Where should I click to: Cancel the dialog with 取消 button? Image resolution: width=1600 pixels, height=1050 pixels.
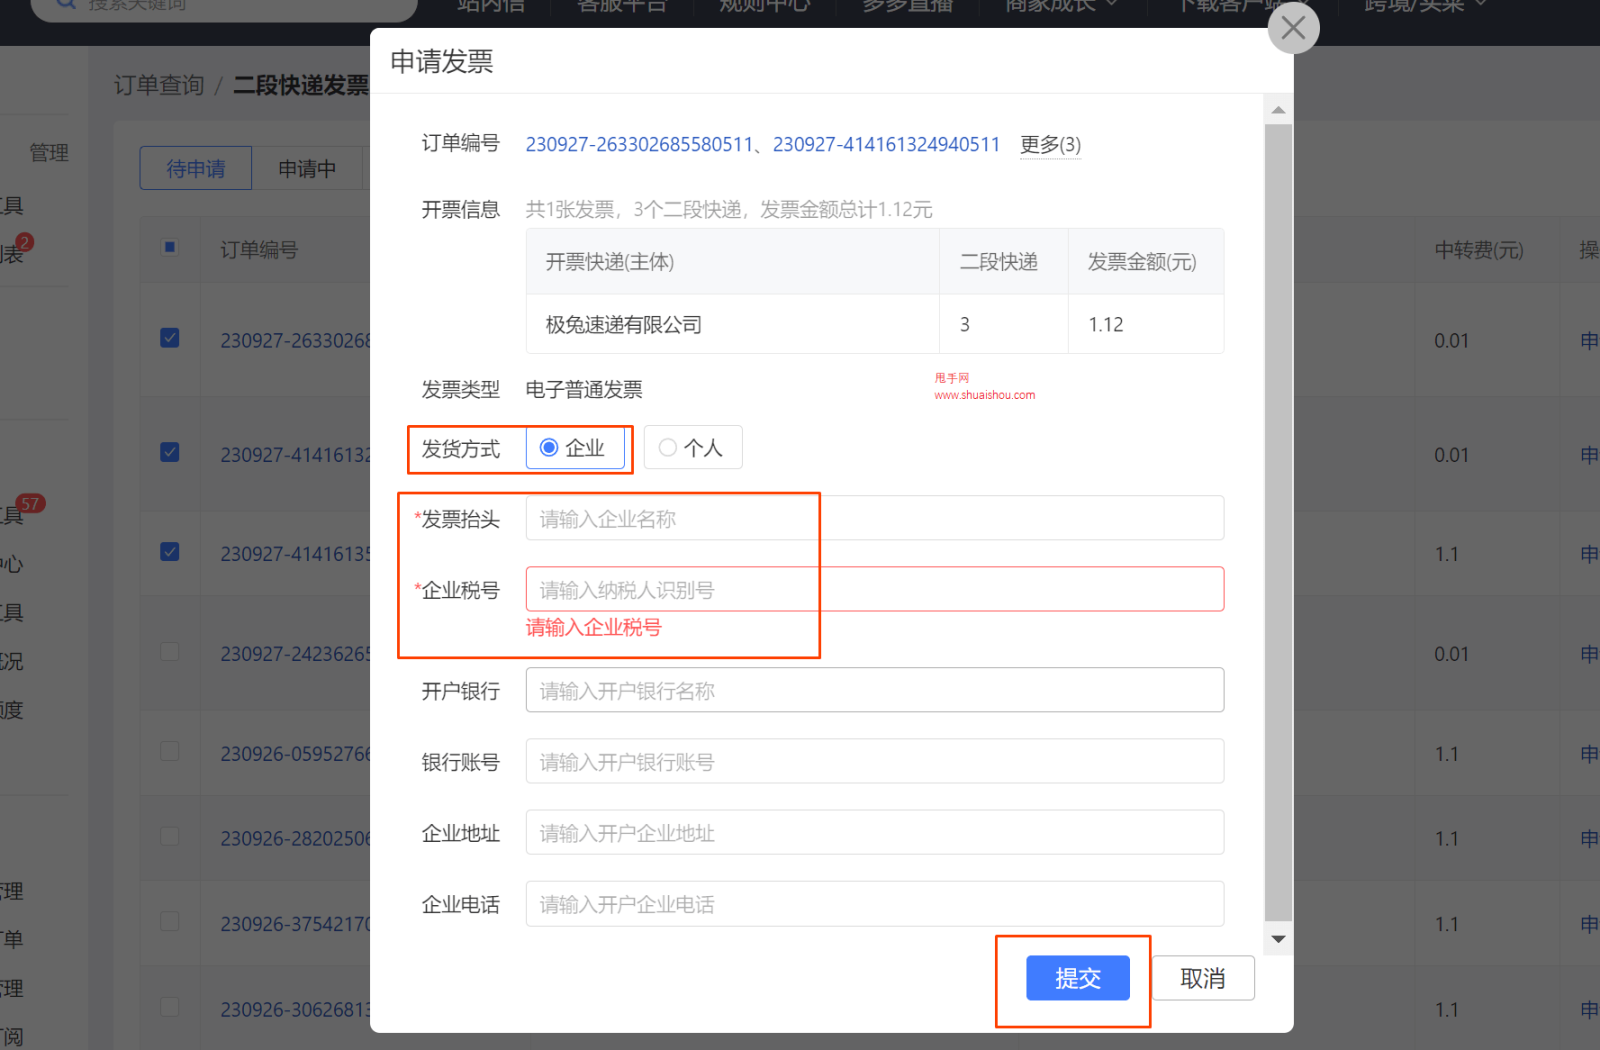pyautogui.click(x=1203, y=978)
